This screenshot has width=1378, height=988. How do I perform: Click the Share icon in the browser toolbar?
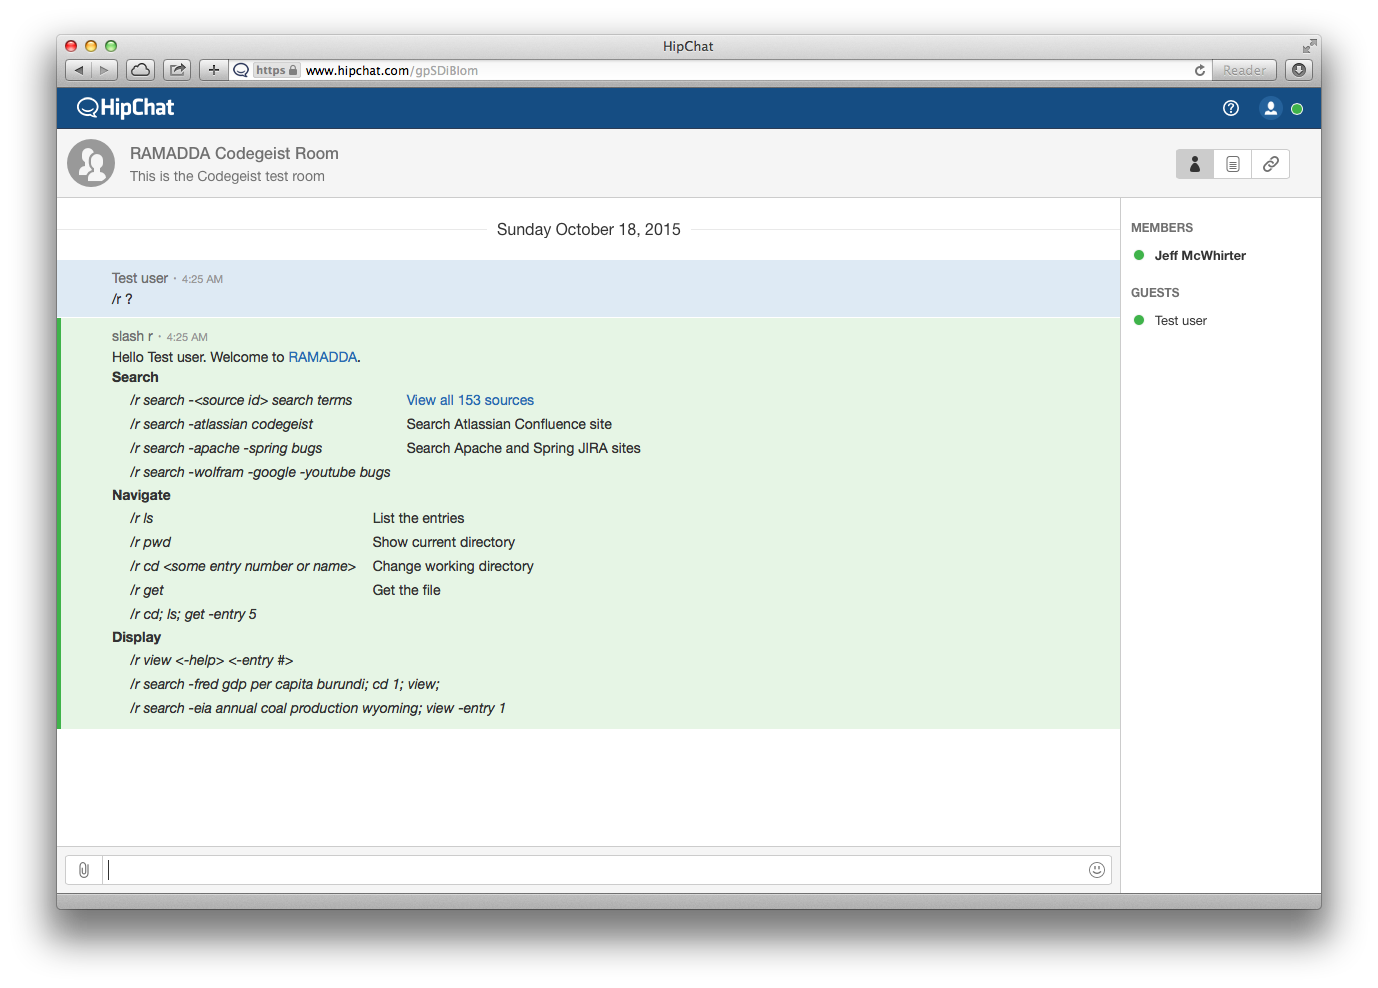(177, 70)
